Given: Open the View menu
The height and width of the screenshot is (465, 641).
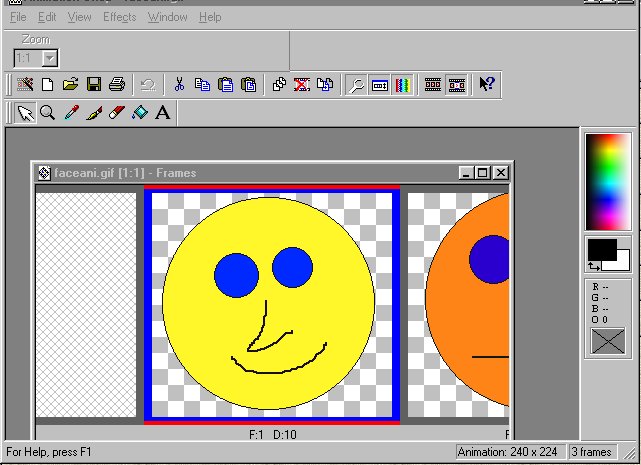Looking at the screenshot, I should click(x=79, y=17).
